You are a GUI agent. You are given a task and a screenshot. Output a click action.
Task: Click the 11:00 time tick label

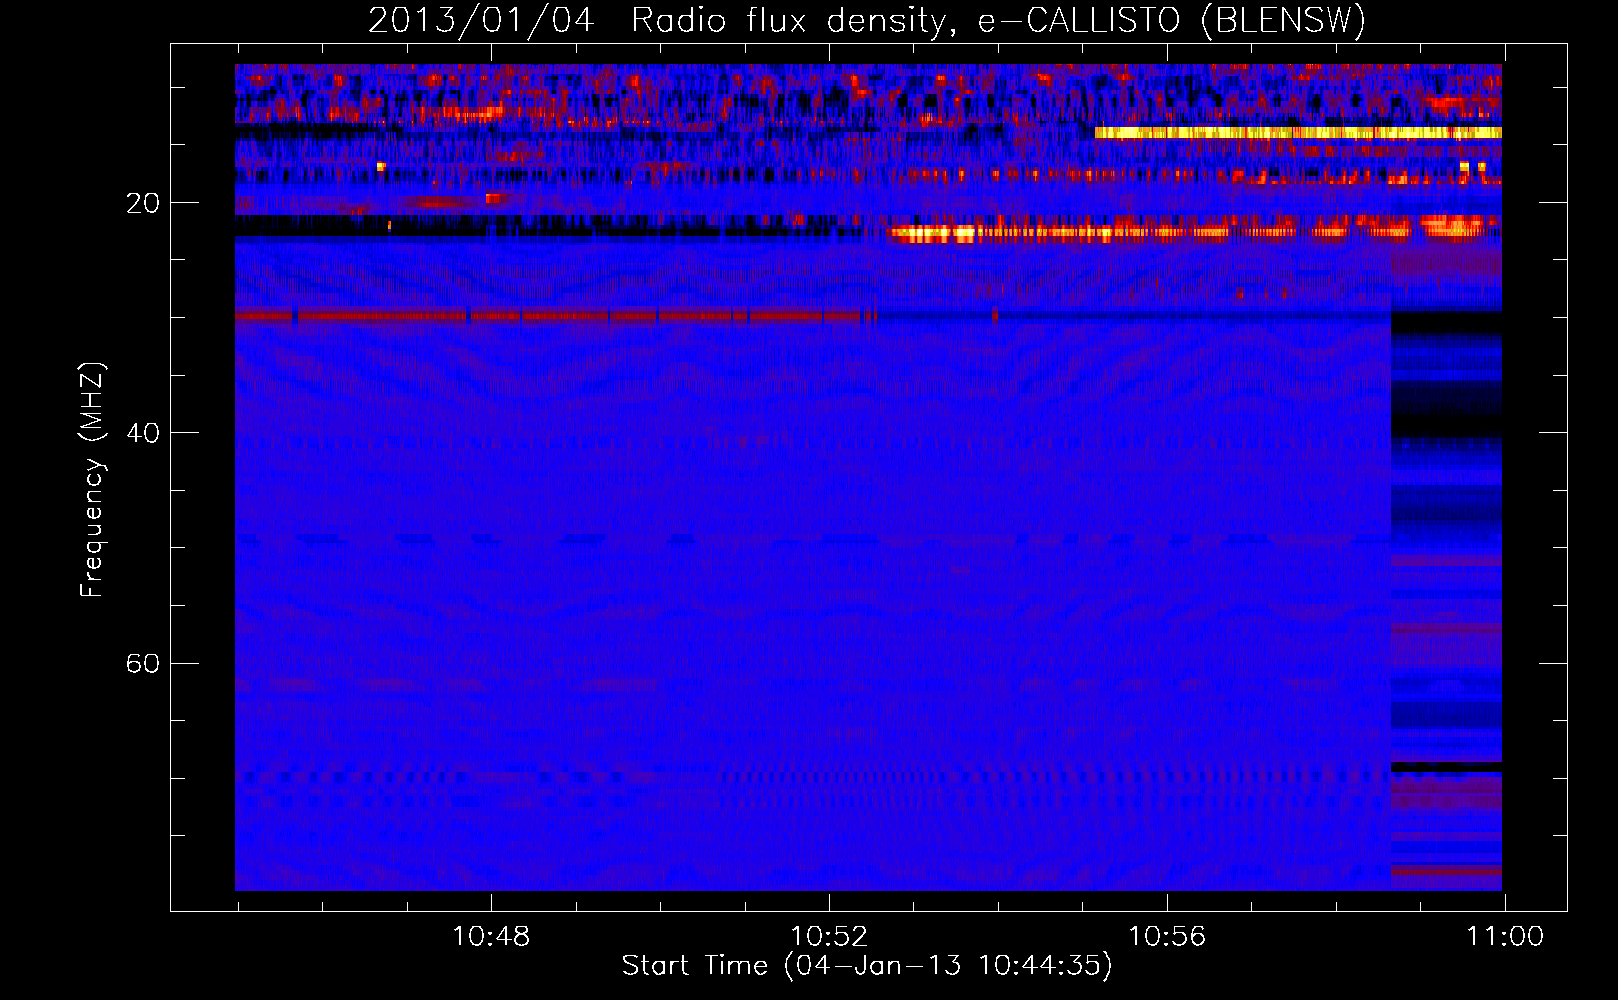click(x=1505, y=937)
